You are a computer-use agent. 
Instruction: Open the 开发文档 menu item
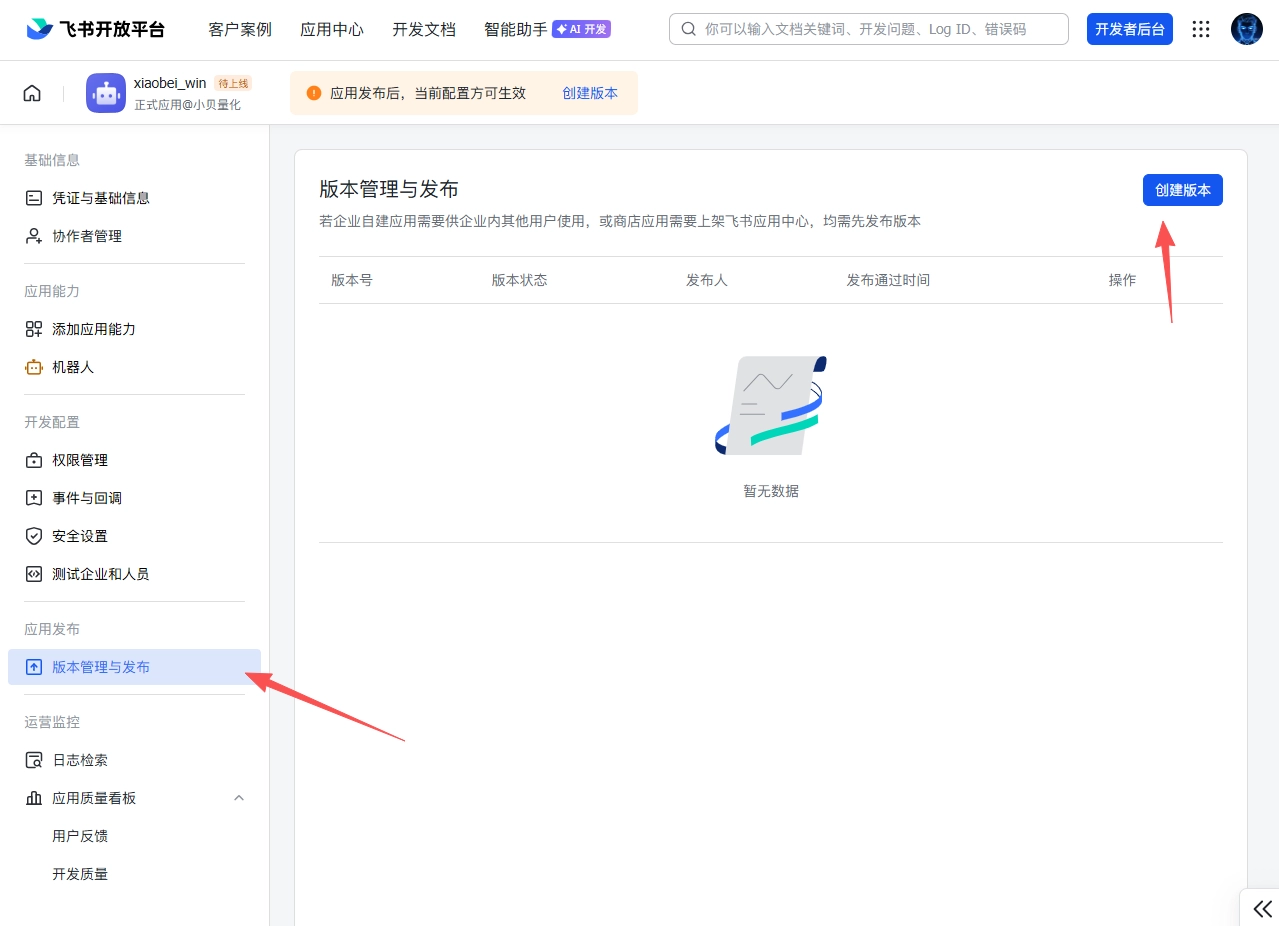point(423,29)
